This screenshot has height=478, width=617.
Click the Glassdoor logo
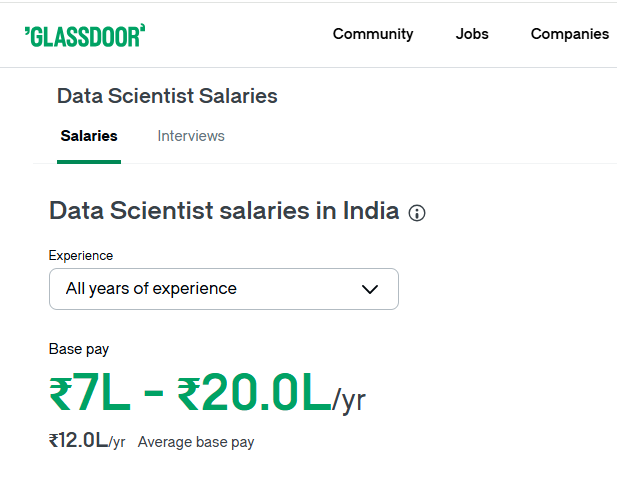pos(85,36)
